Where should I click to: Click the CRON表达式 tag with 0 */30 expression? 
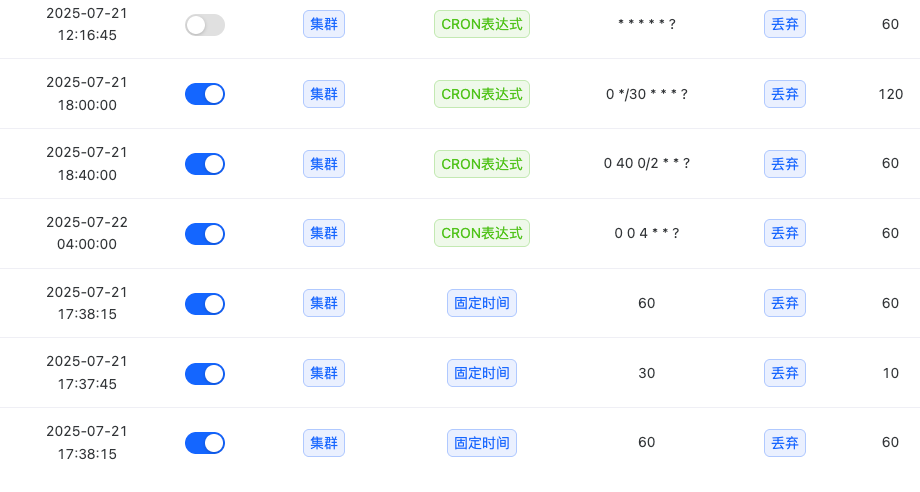pos(482,94)
